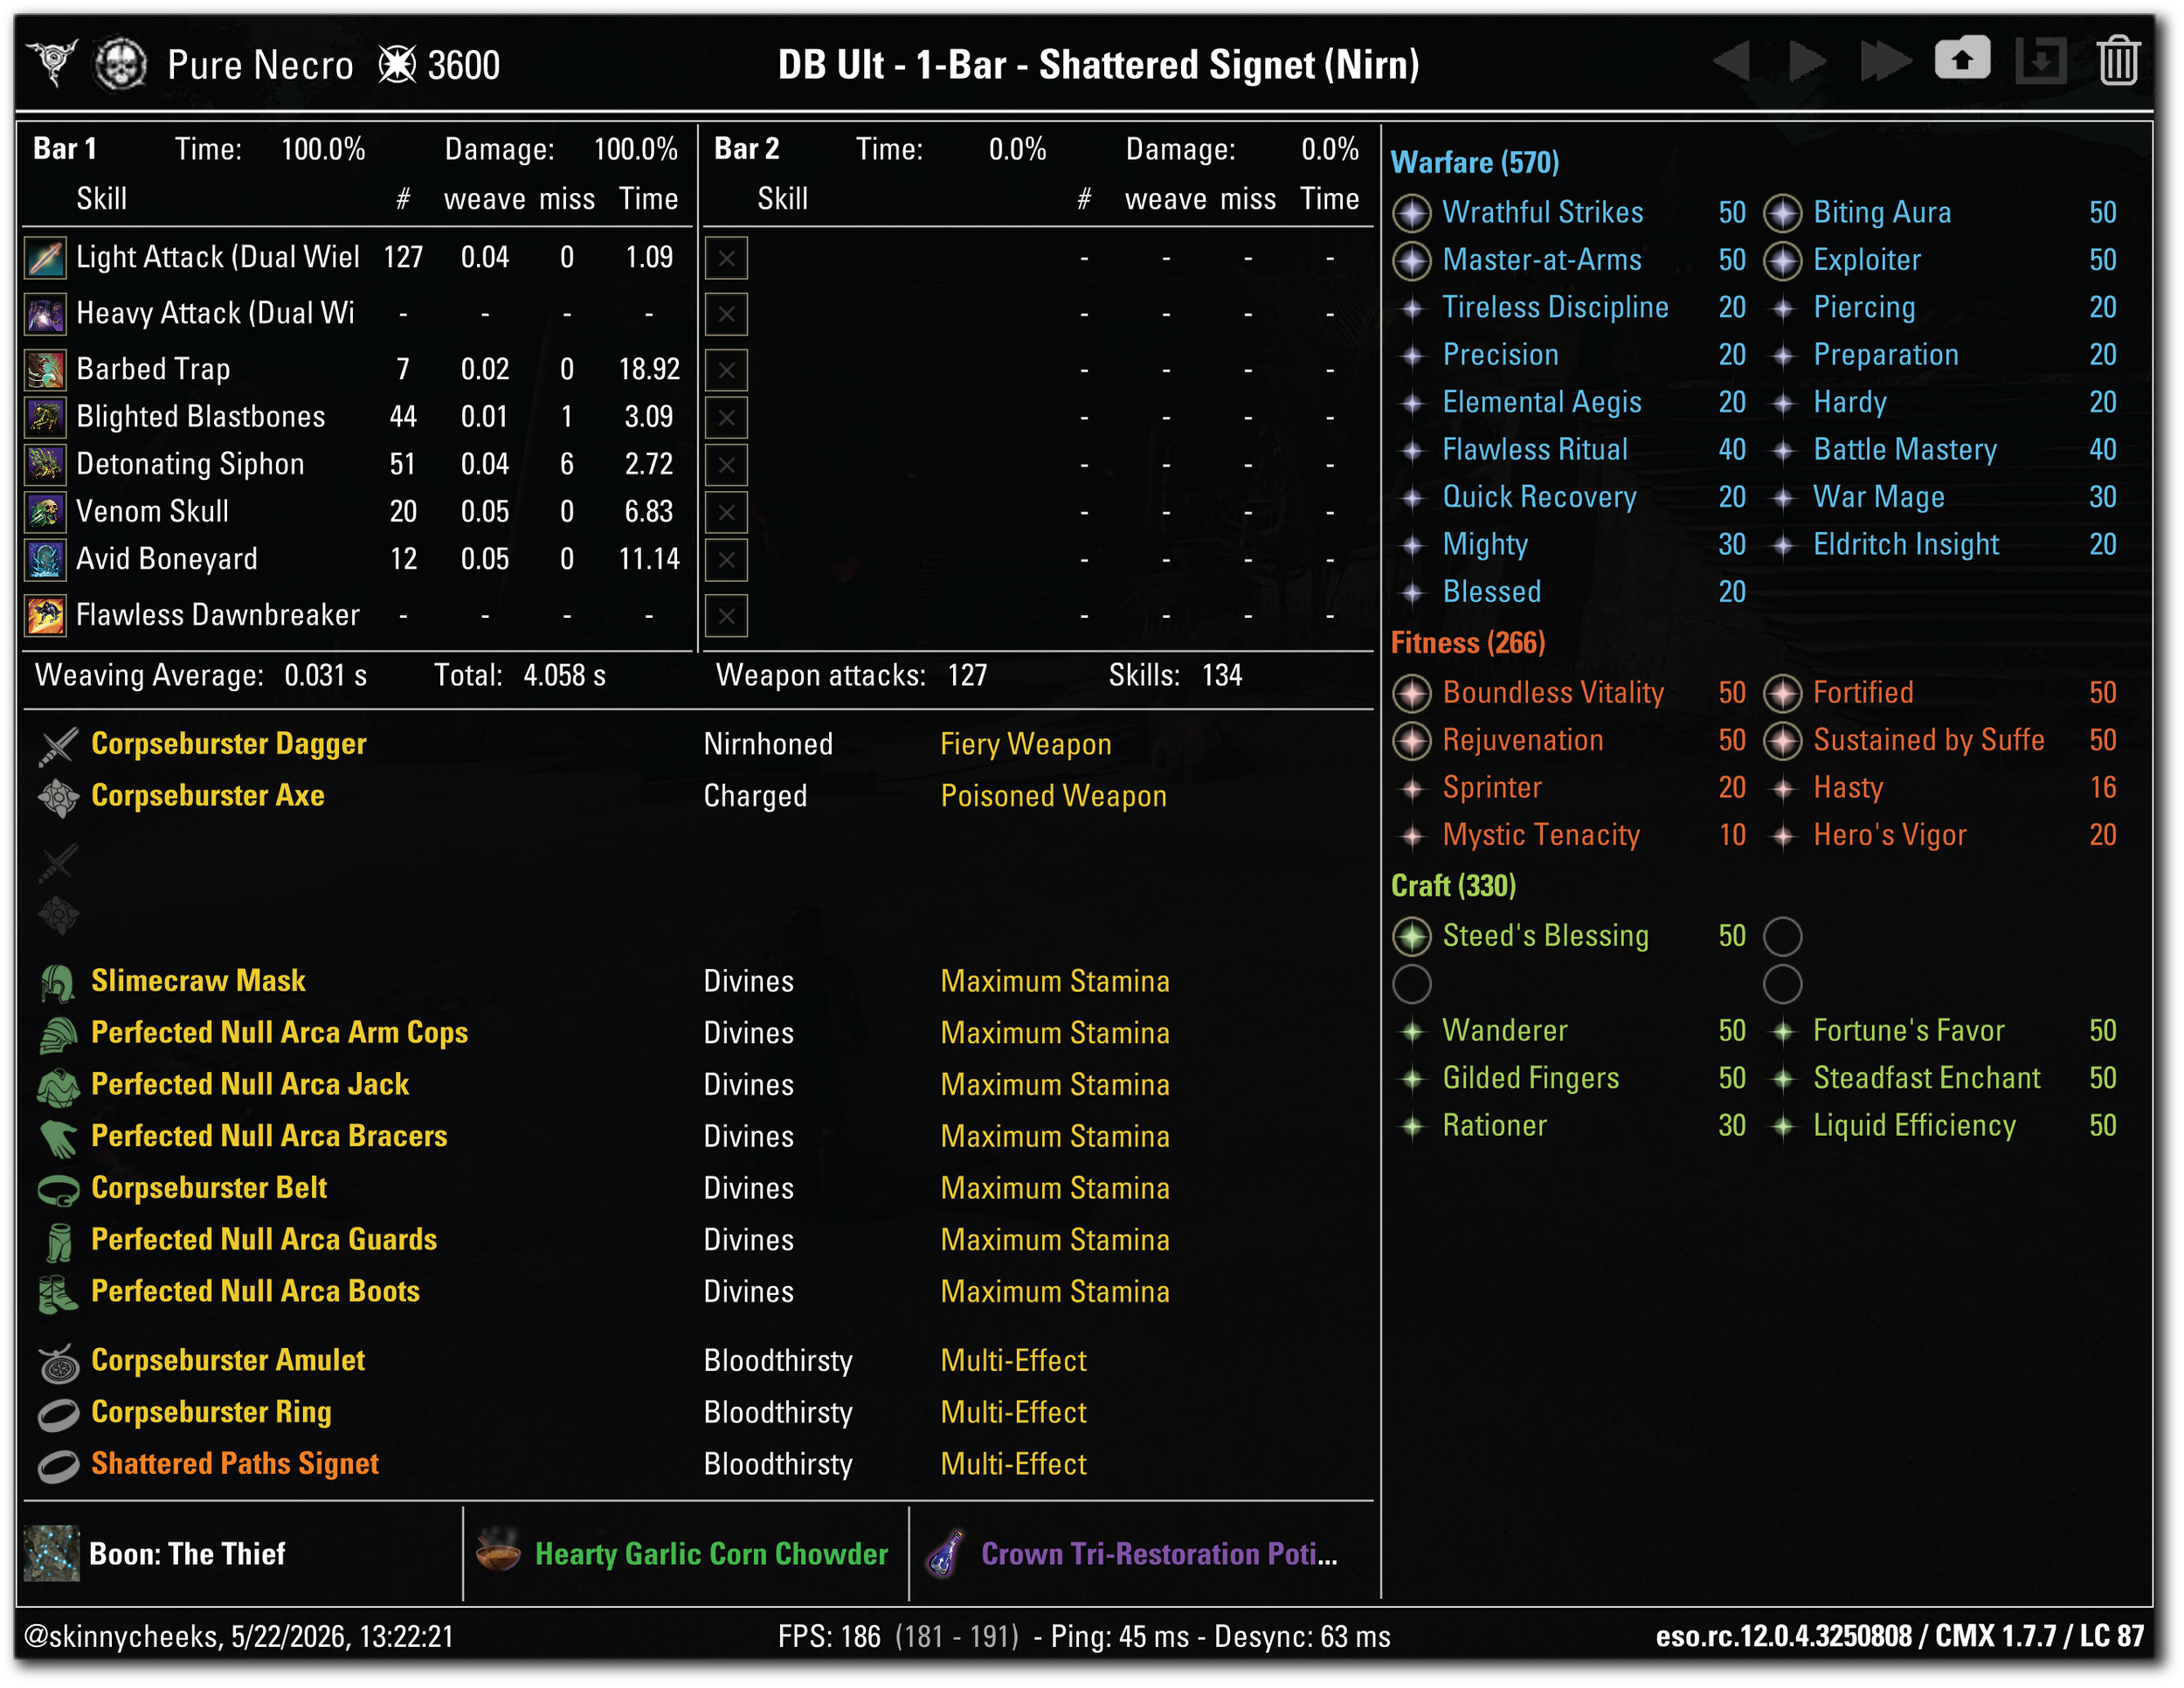Click the first empty Bar 2 skill slot

[726, 258]
